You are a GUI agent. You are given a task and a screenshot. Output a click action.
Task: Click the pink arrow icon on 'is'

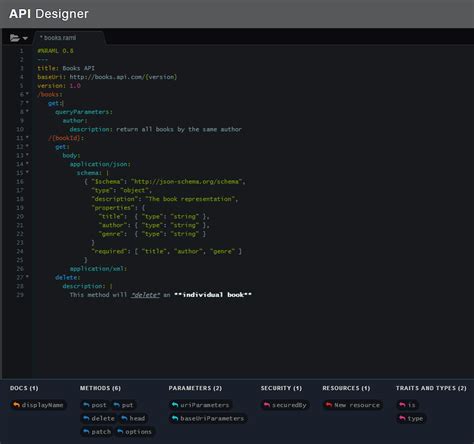click(x=402, y=405)
